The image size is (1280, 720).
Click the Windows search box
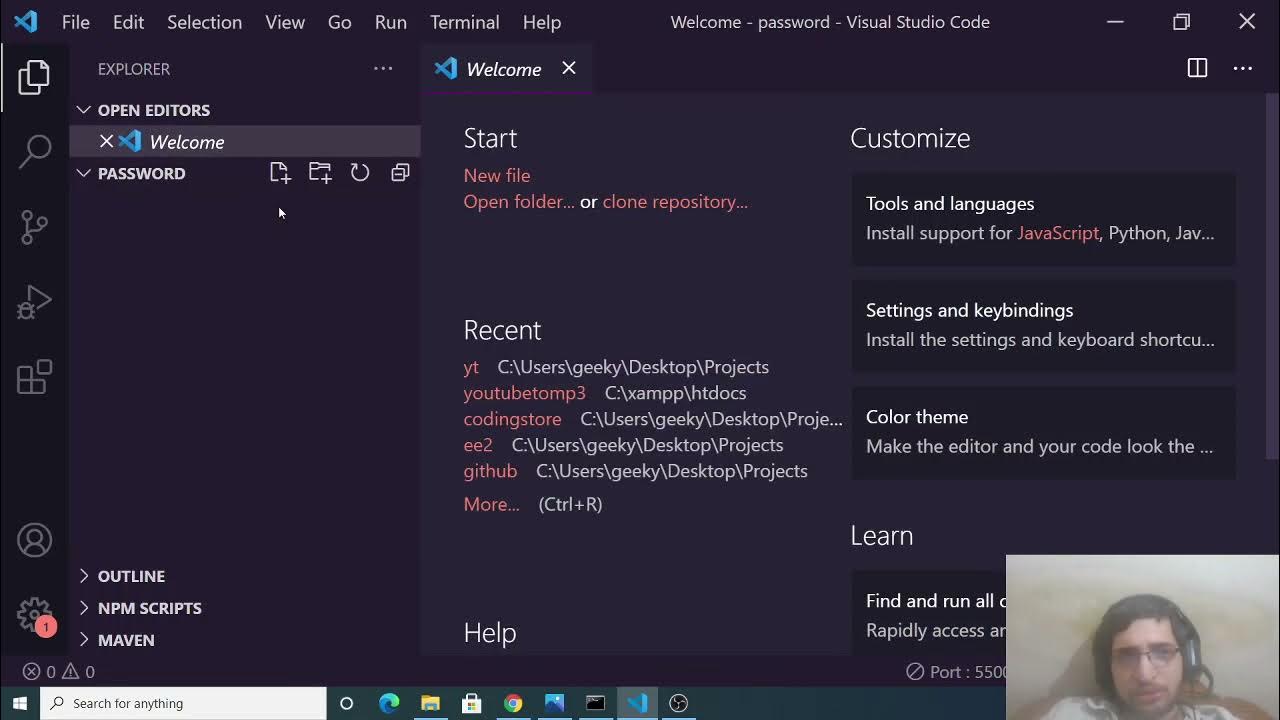coord(183,703)
